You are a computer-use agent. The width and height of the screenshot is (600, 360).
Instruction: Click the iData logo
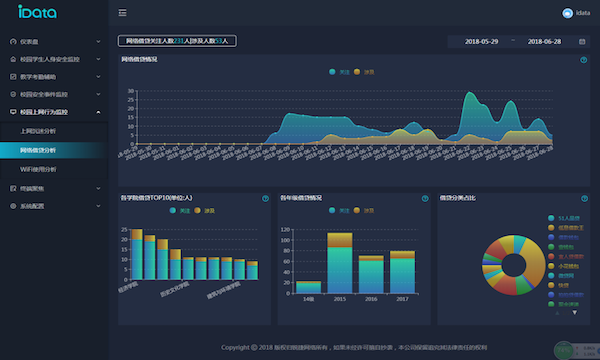pos(38,12)
